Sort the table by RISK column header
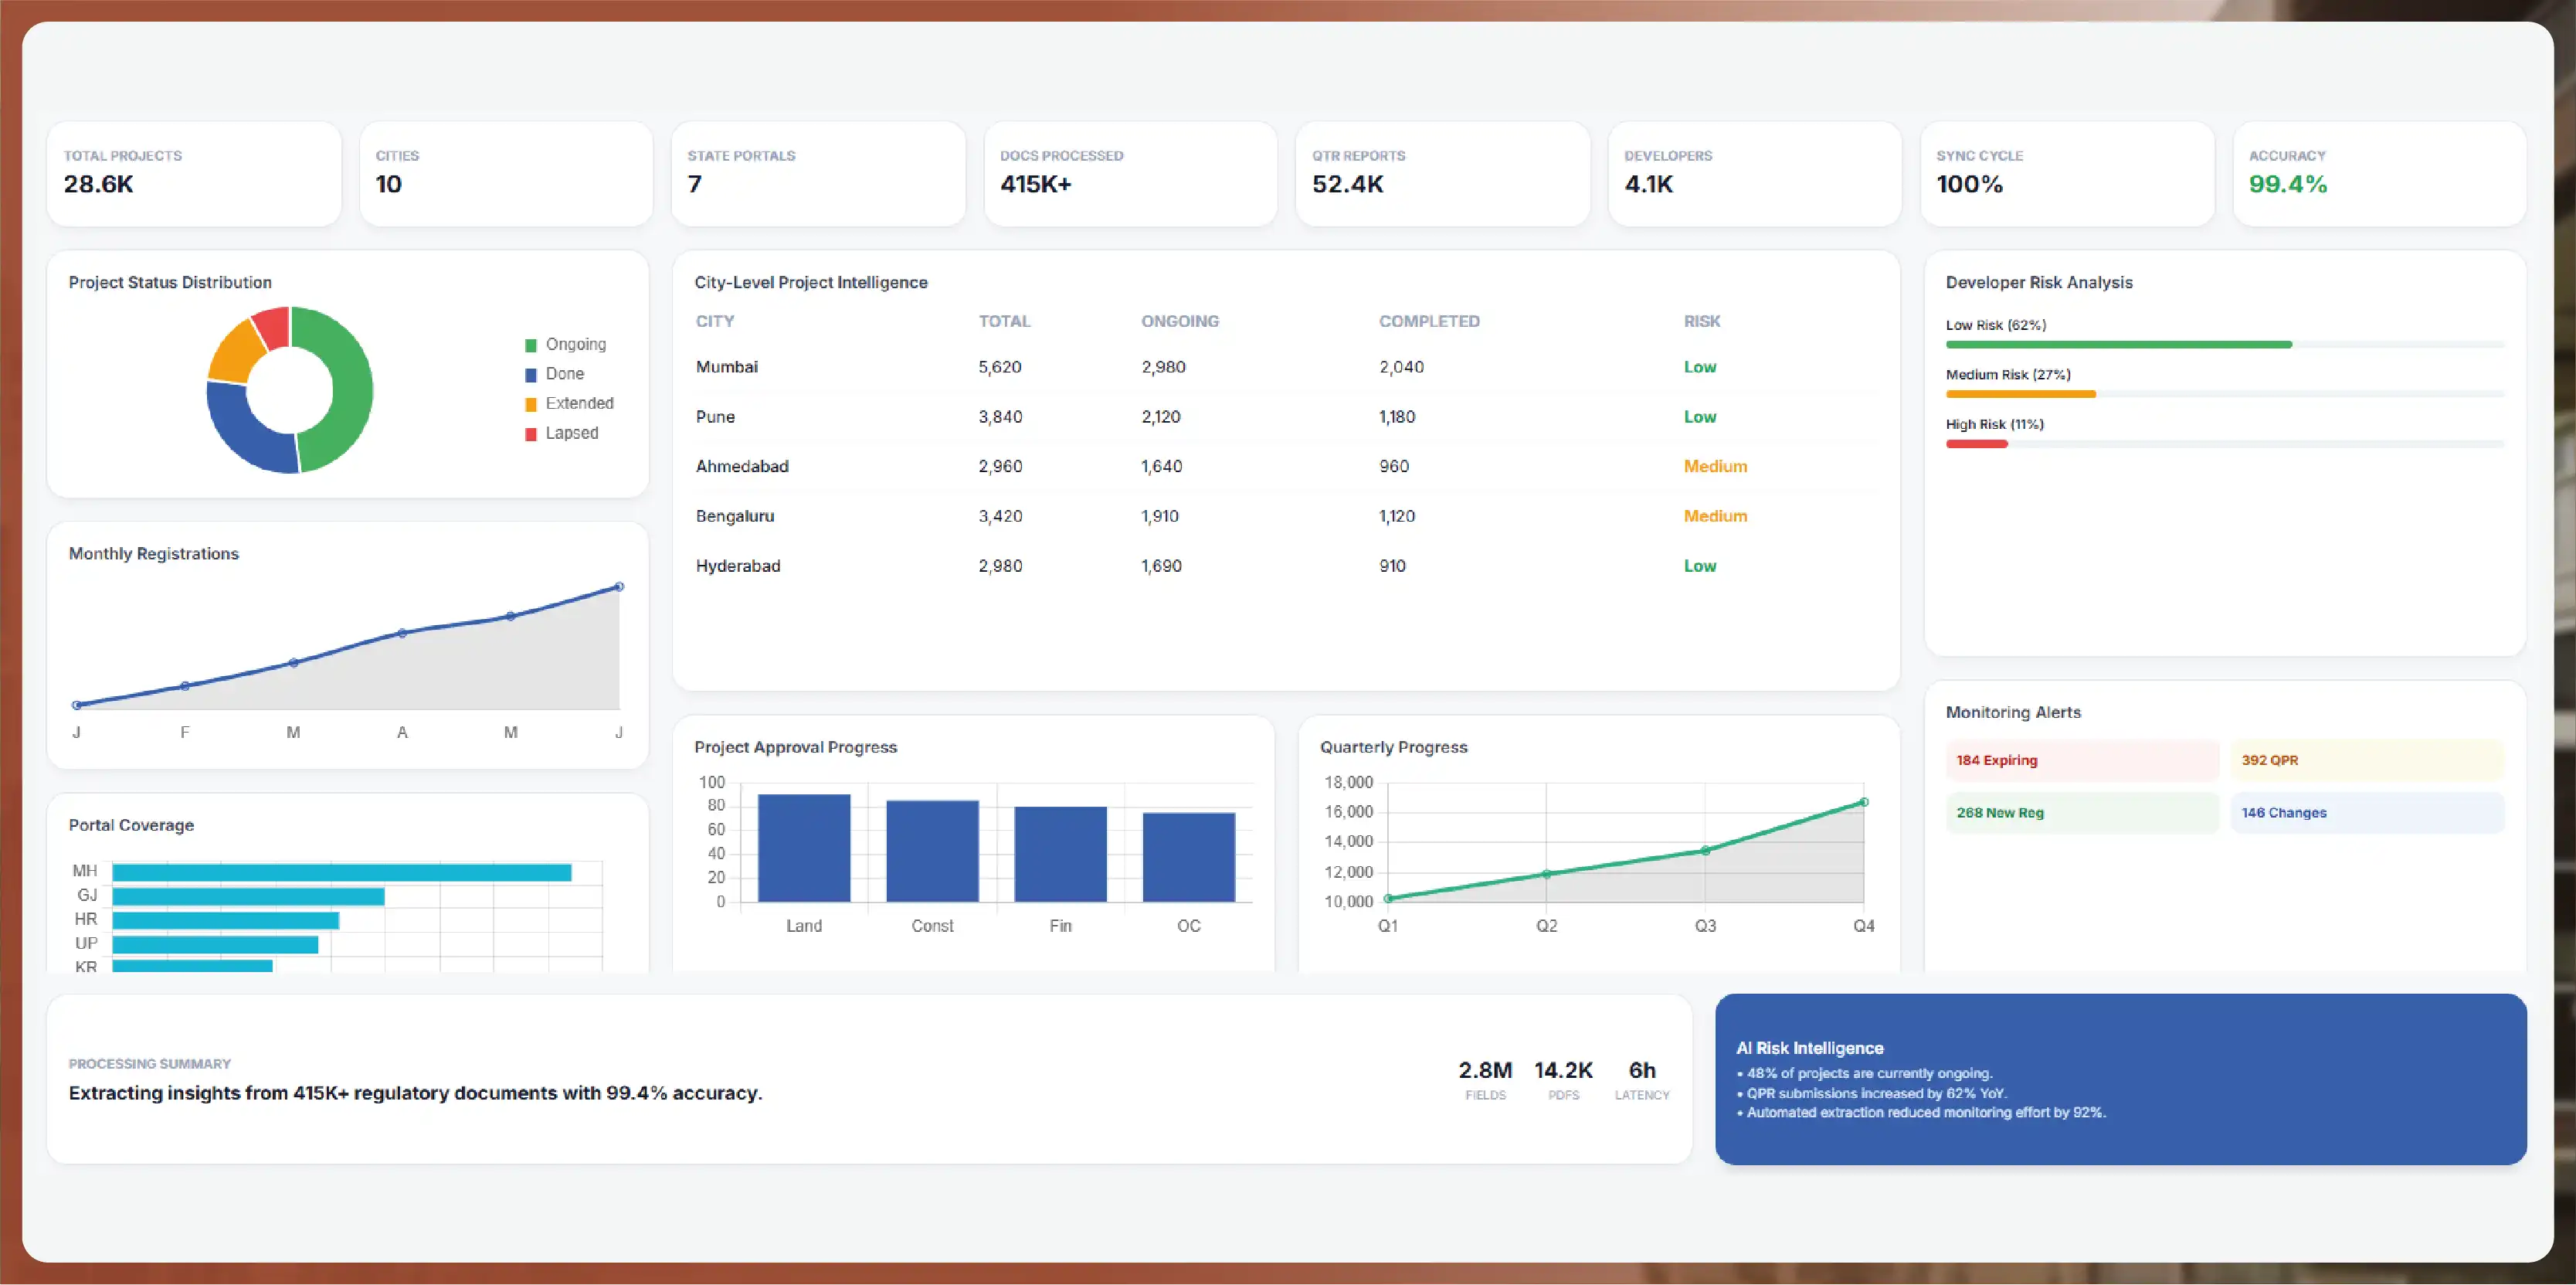Image resolution: width=2576 pixels, height=1285 pixels. (x=1702, y=321)
